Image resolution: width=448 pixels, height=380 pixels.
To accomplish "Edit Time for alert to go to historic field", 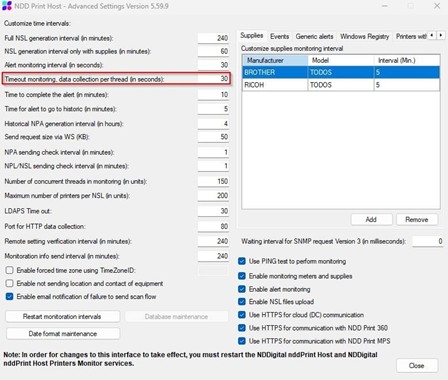I will pos(213,109).
